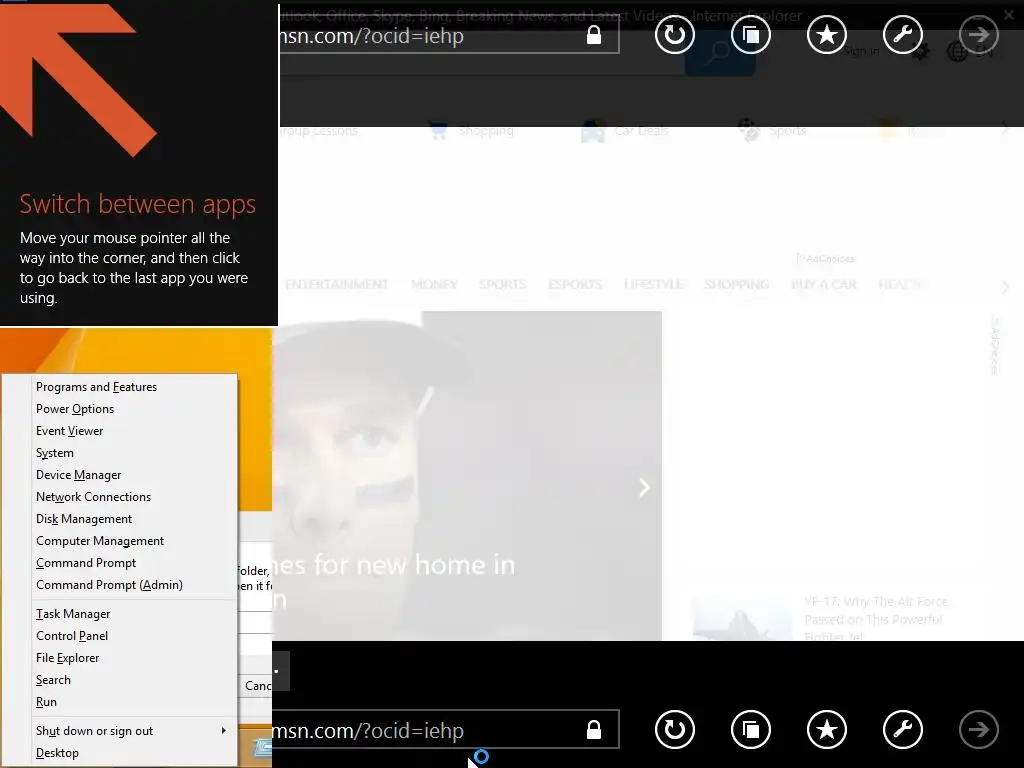Open page tools wrench in the top bar
1024x768 pixels.
(903, 35)
